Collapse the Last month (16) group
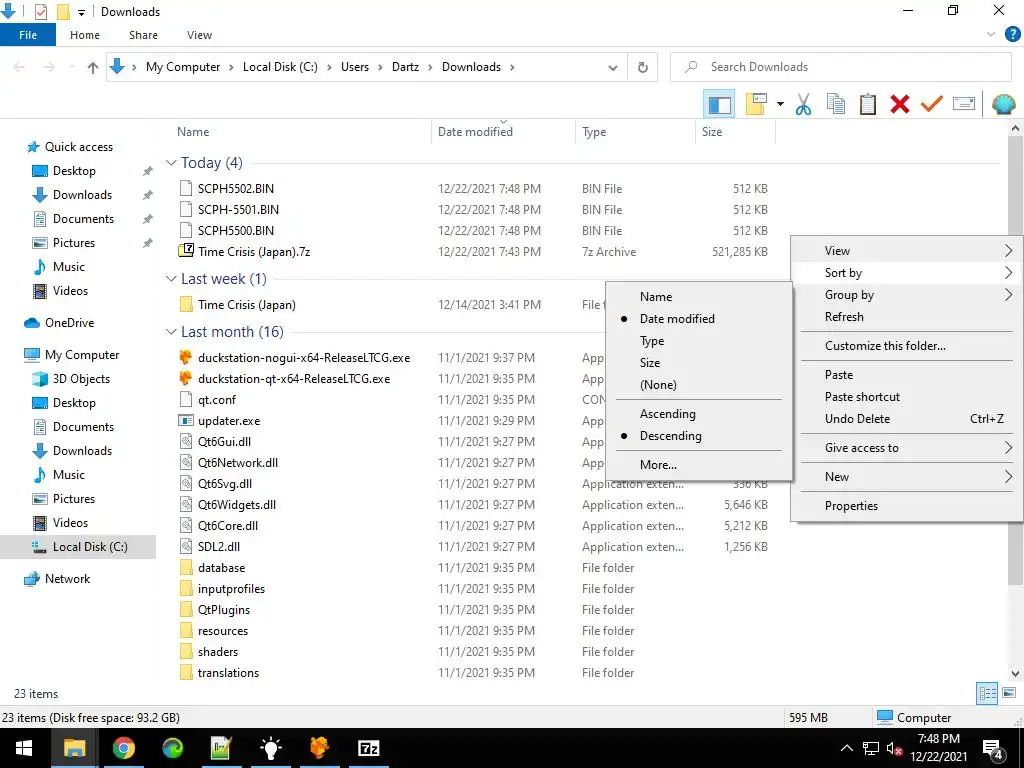The image size is (1024, 768). [171, 332]
